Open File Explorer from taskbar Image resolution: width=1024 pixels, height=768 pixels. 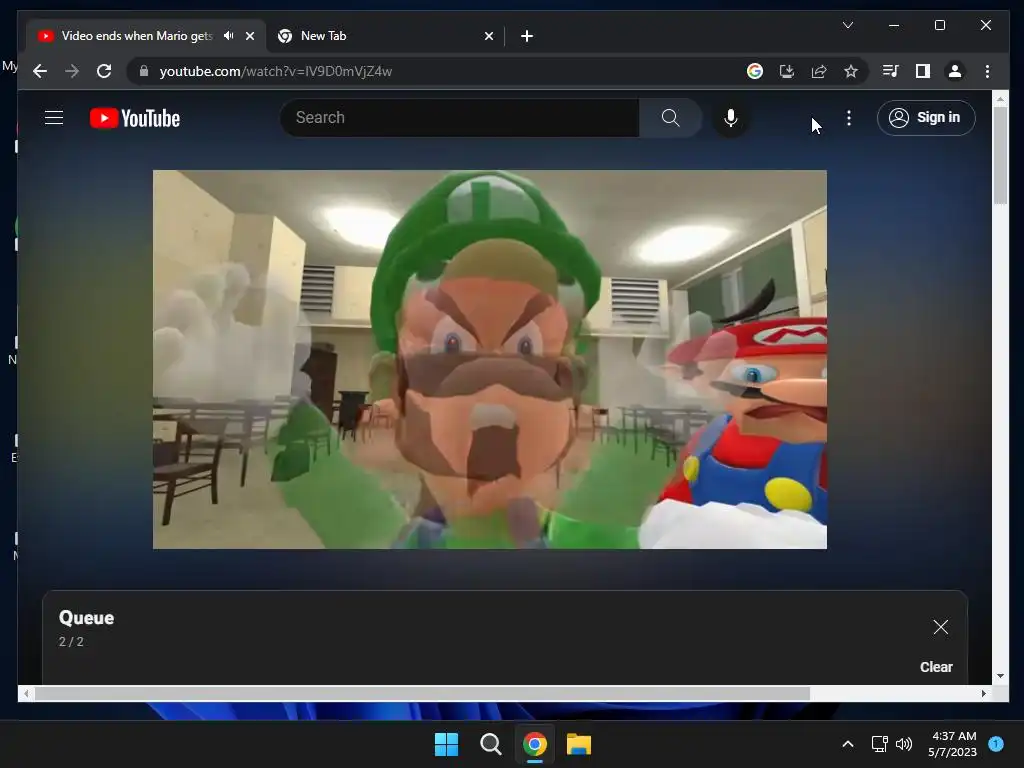pyautogui.click(x=579, y=744)
